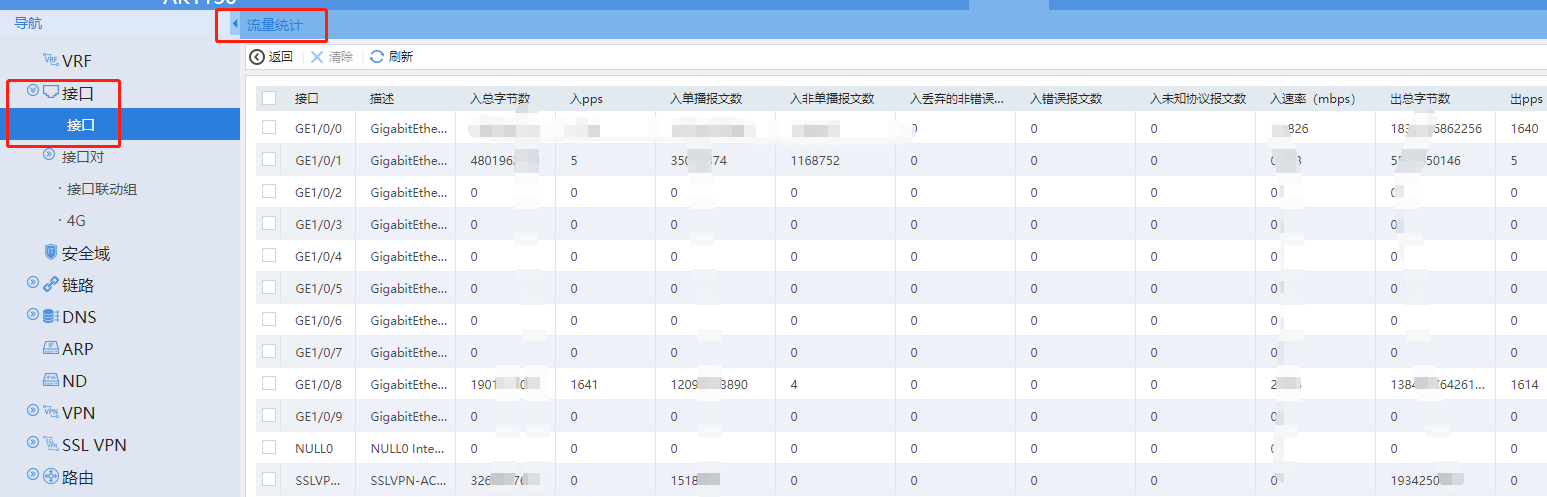
Task: Click the database icon beside DNS
Action: 51,317
